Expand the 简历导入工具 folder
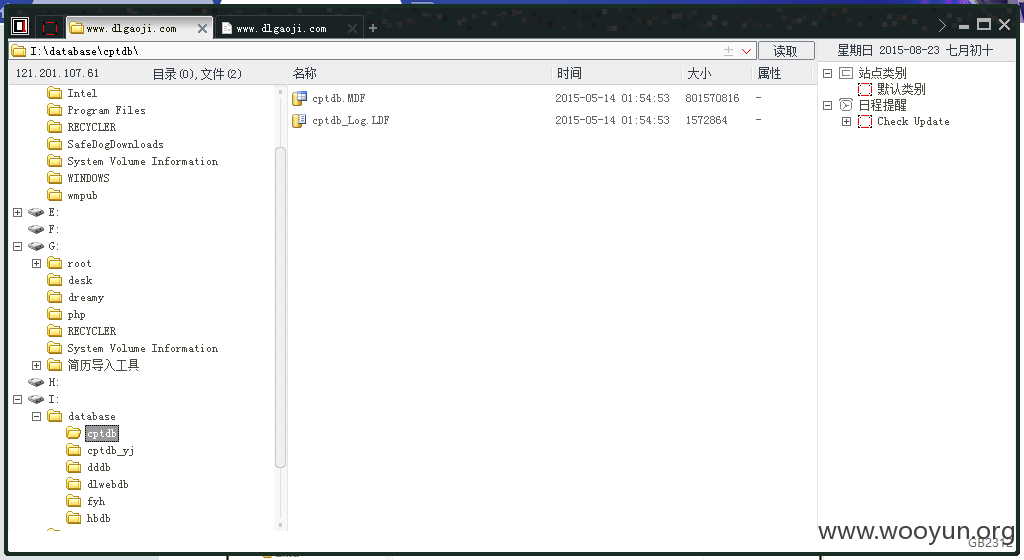Screen dimensions: 1024x560 click(x=37, y=366)
